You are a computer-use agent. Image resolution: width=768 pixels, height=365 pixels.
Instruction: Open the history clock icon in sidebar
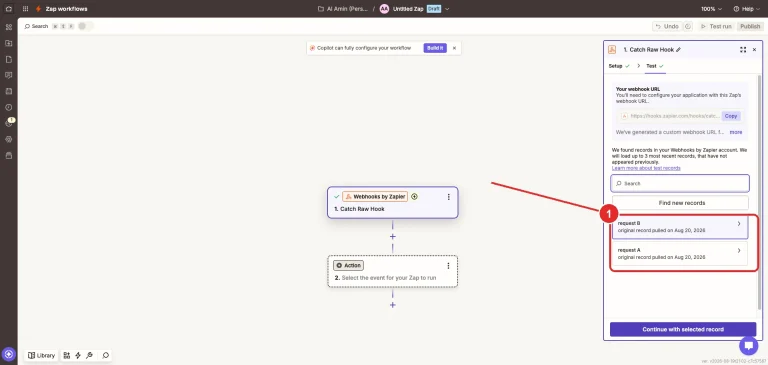8,107
